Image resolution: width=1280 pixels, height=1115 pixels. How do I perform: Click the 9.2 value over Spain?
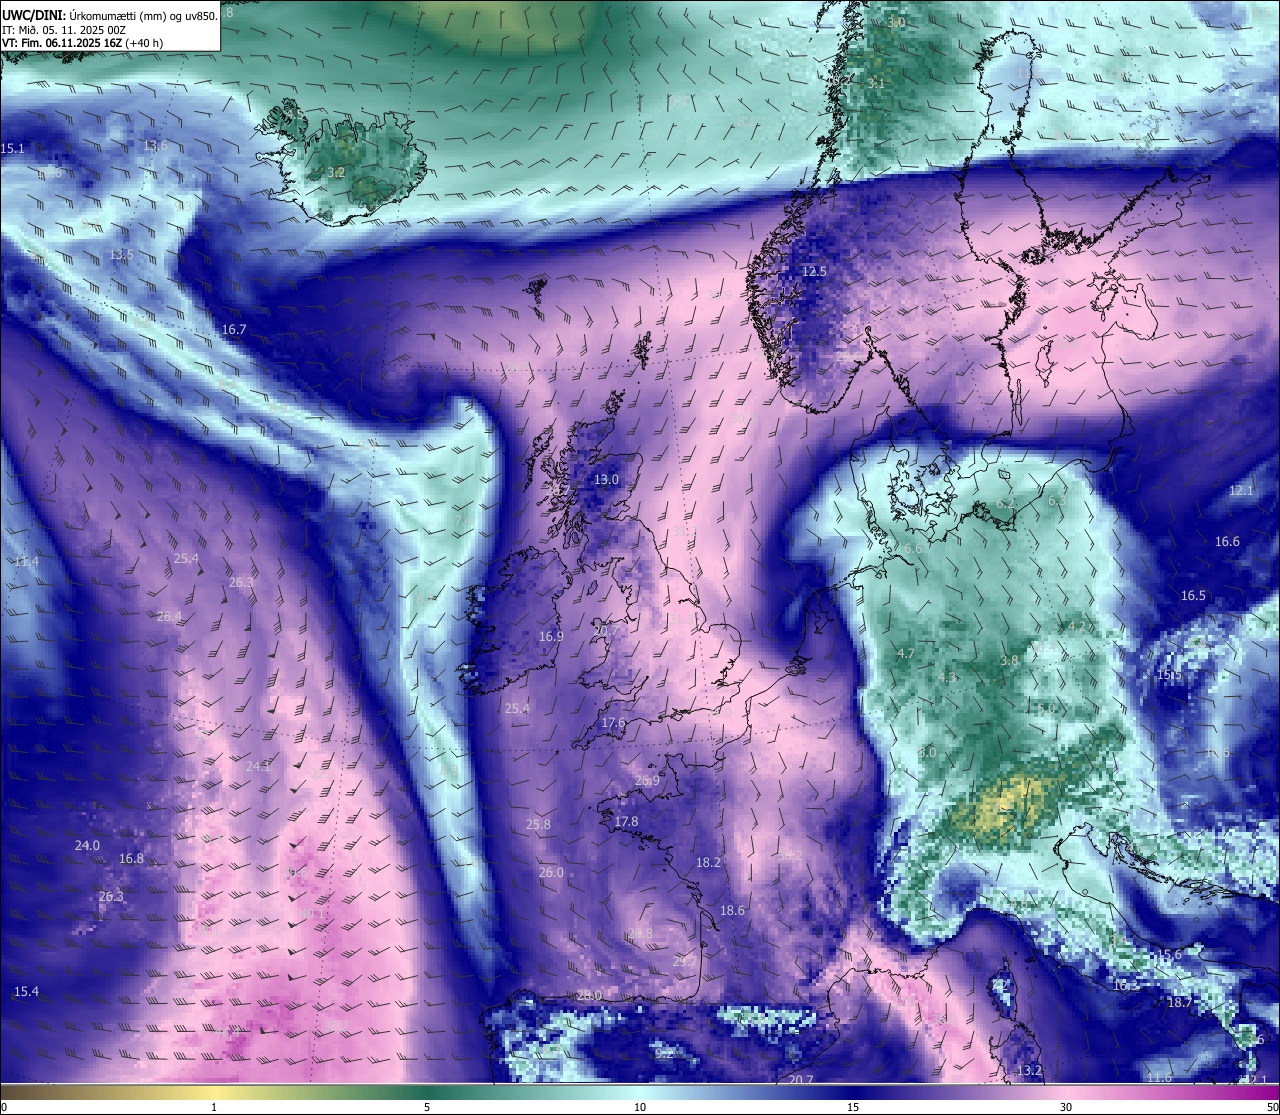pos(664,1053)
